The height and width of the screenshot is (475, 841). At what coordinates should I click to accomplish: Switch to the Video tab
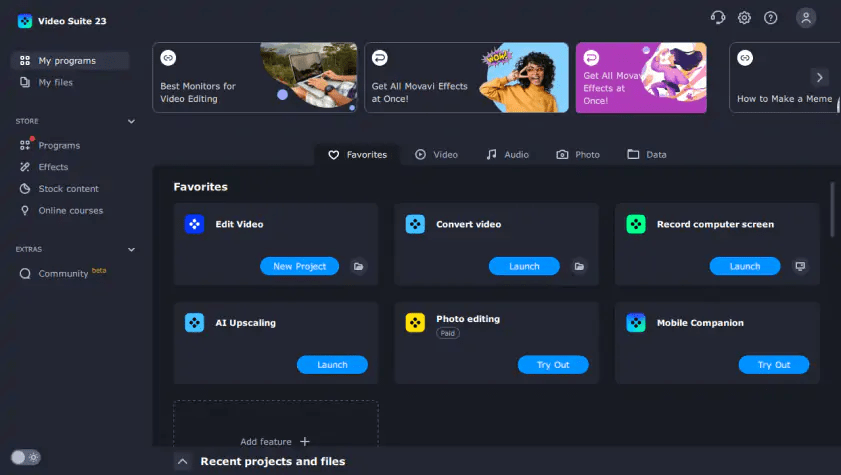click(x=437, y=154)
